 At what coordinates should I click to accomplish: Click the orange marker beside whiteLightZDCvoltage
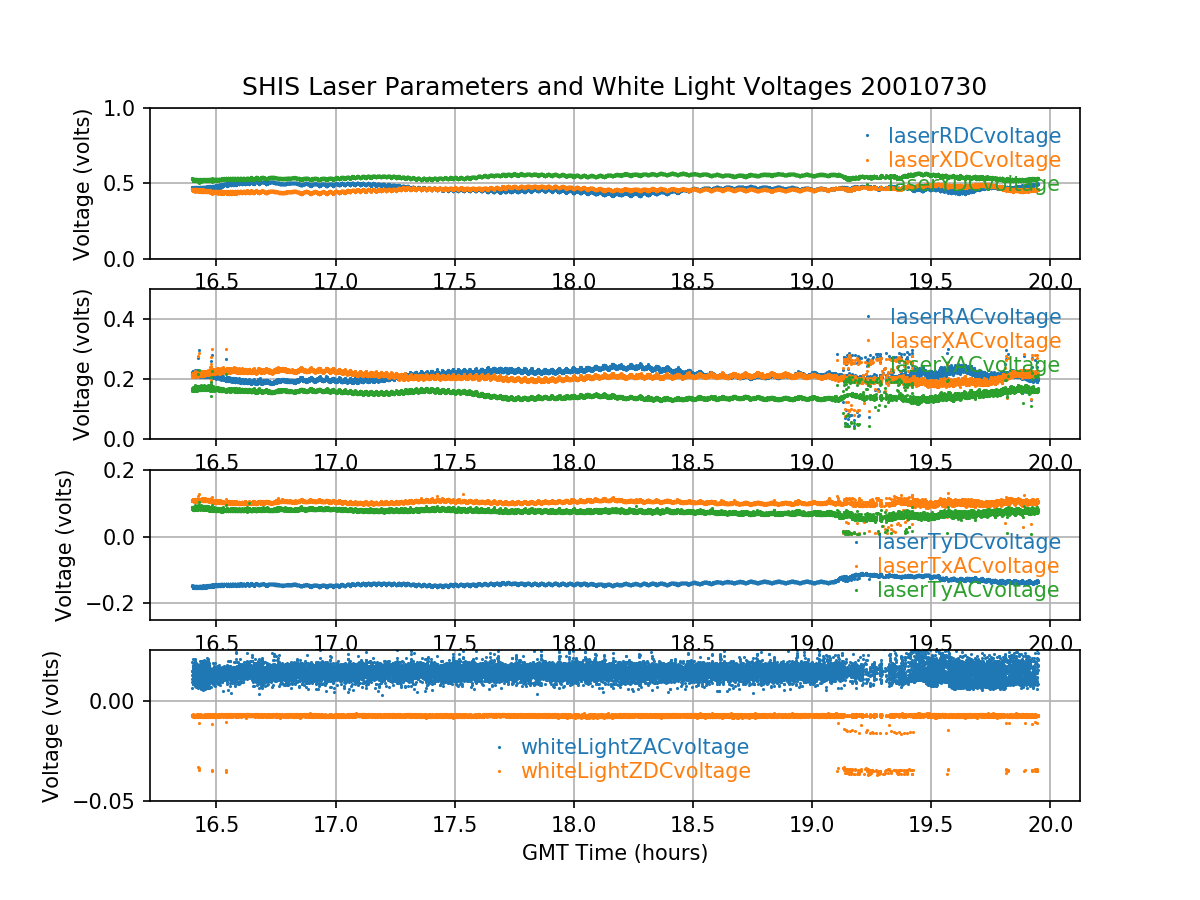pyautogui.click(x=500, y=771)
